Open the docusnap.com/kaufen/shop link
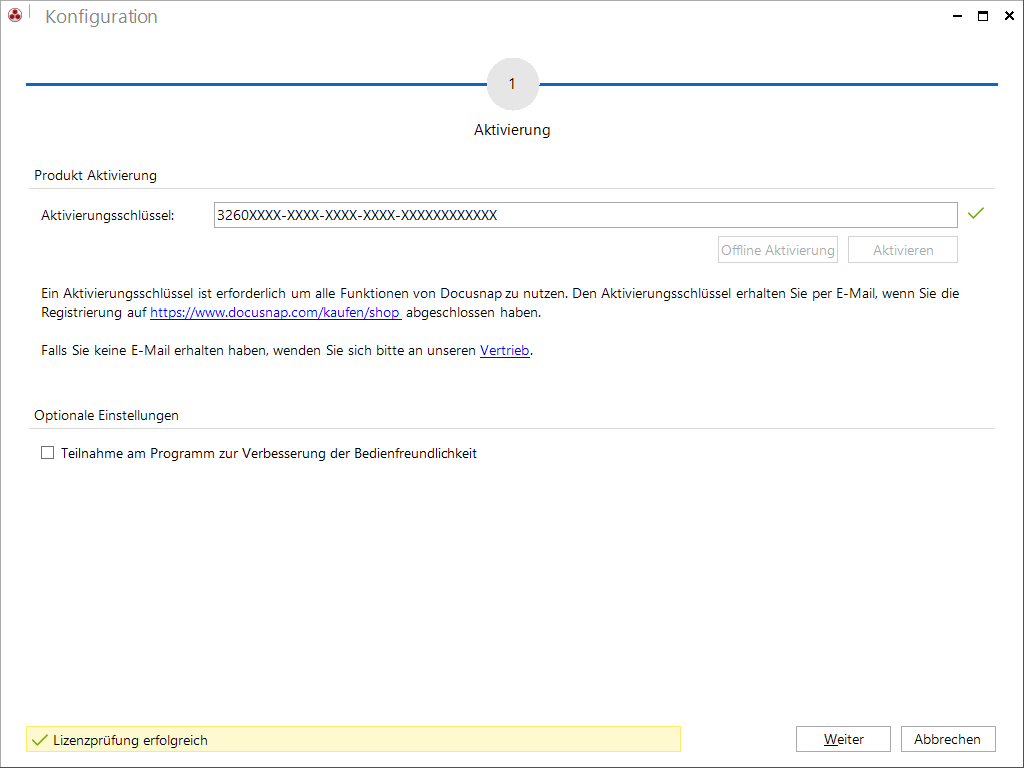Image resolution: width=1024 pixels, height=768 pixels. [x=276, y=313]
